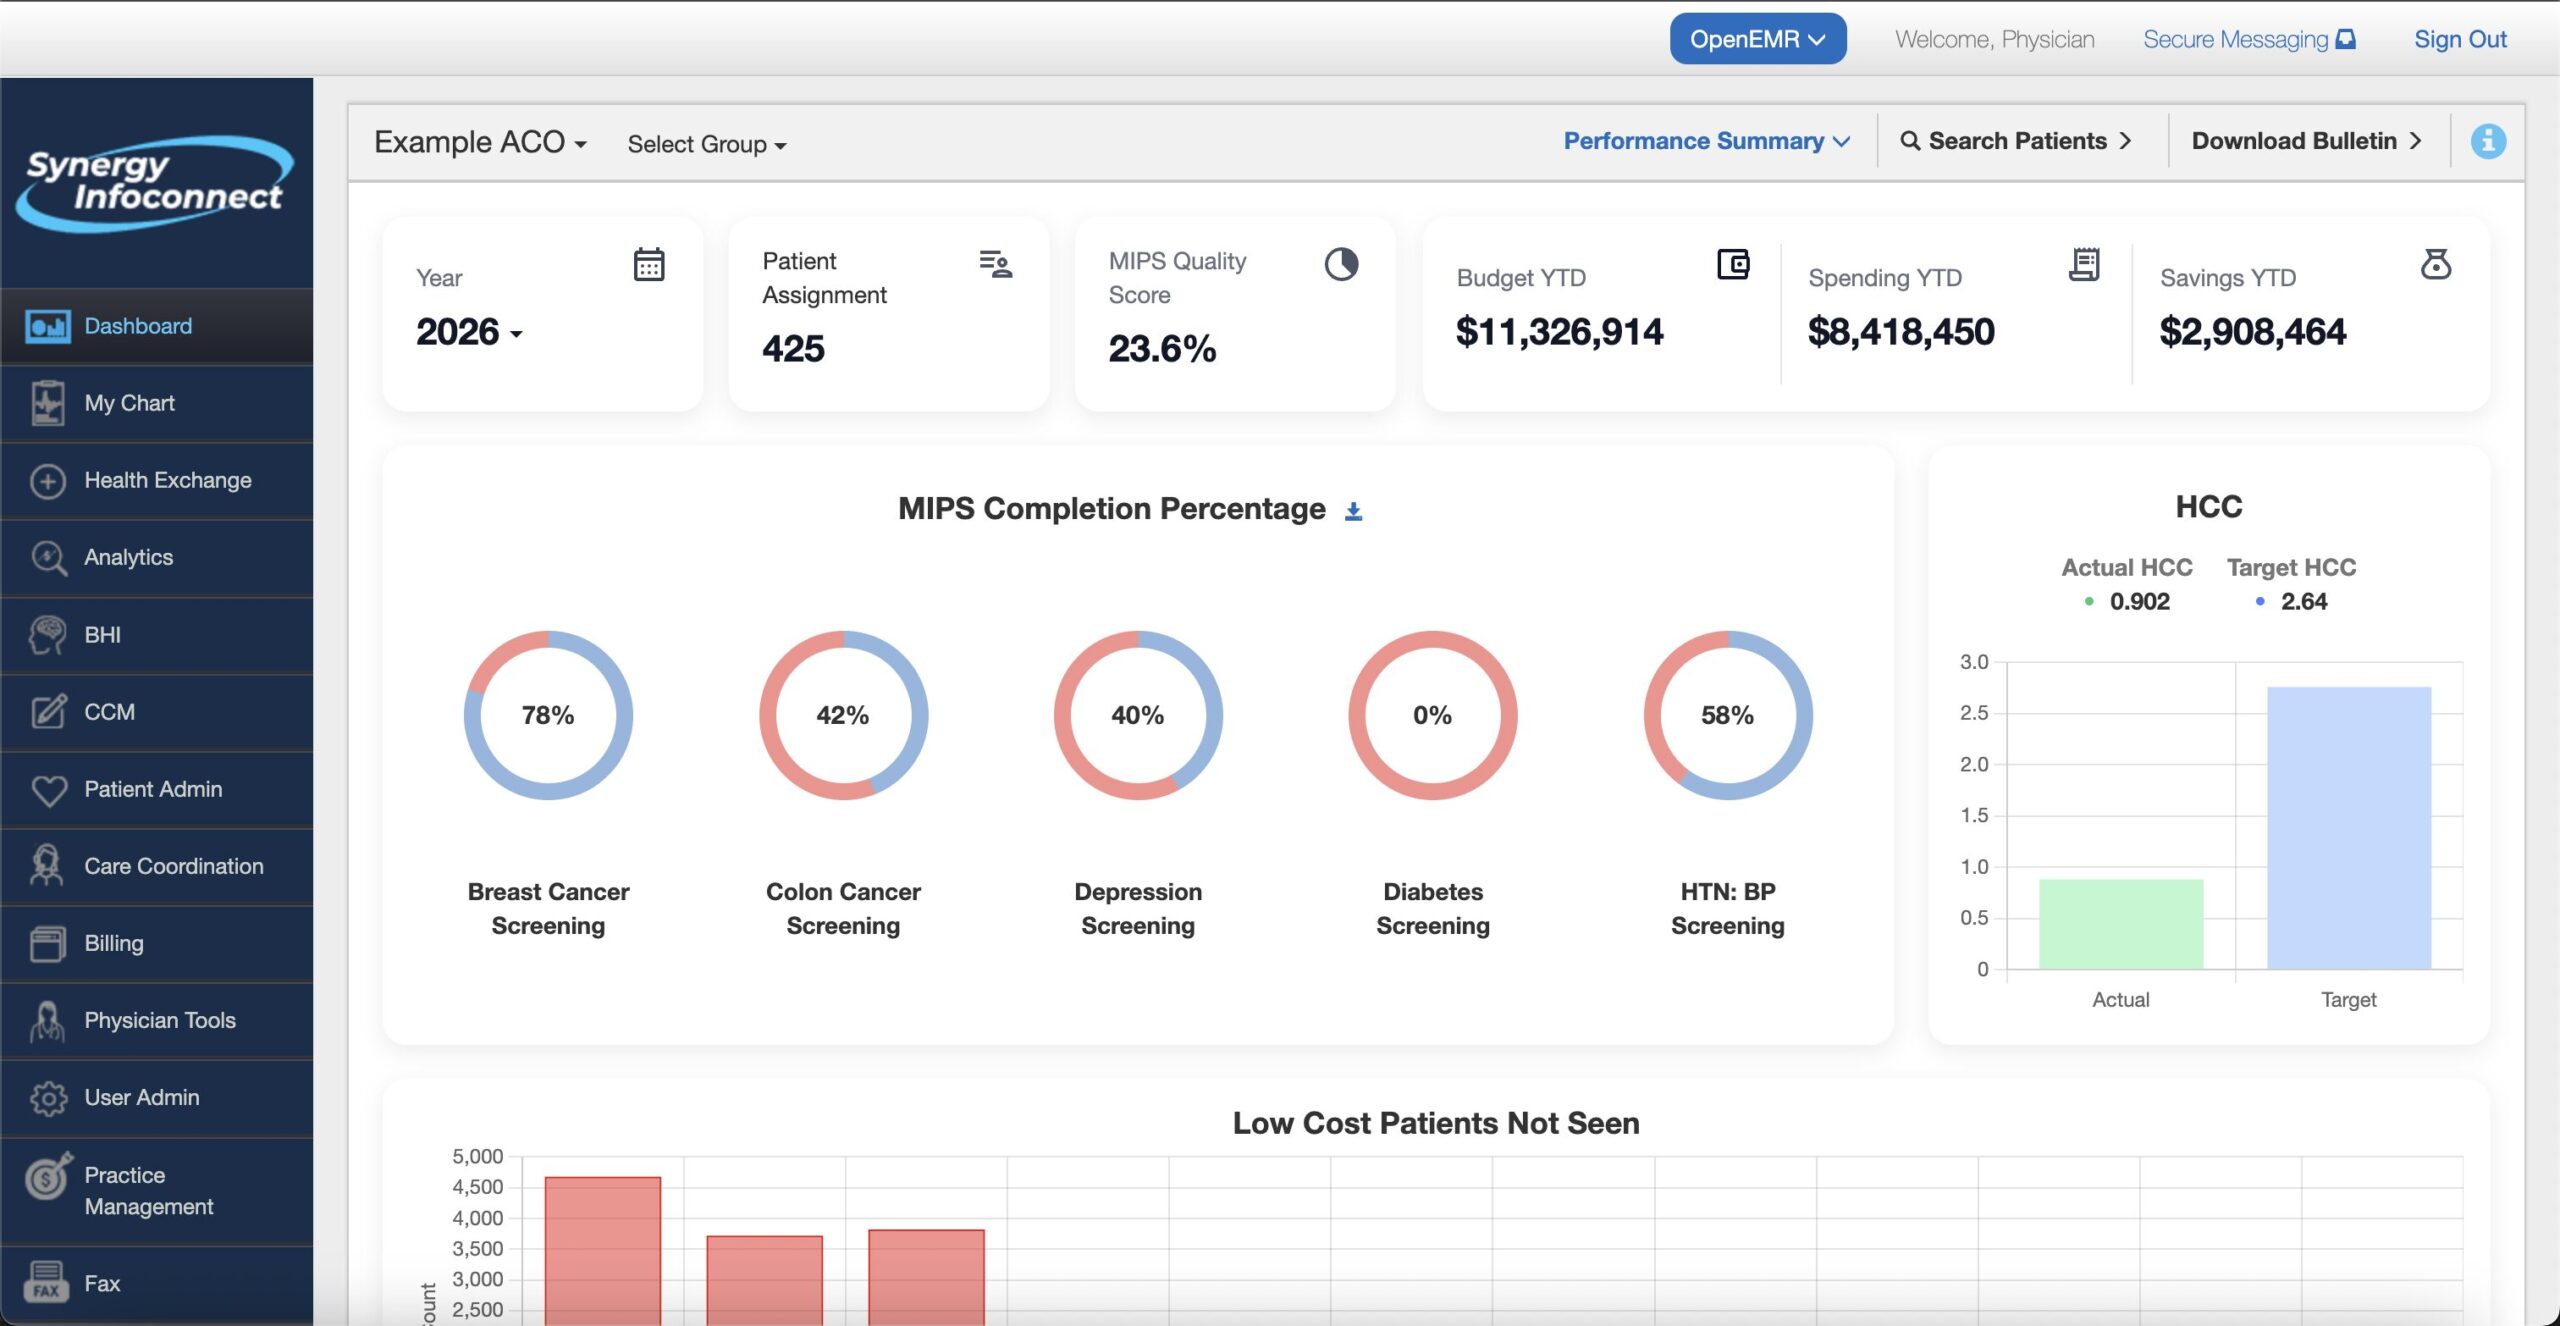Screen dimensions: 2560x1326
Task: Click the blue info icon in the toolbar
Action: (x=2489, y=141)
